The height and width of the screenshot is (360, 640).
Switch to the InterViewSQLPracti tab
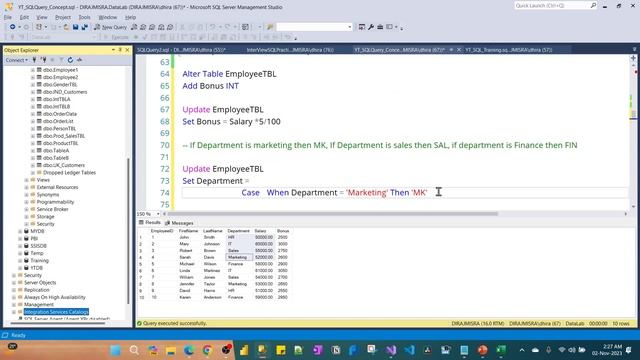coord(290,50)
